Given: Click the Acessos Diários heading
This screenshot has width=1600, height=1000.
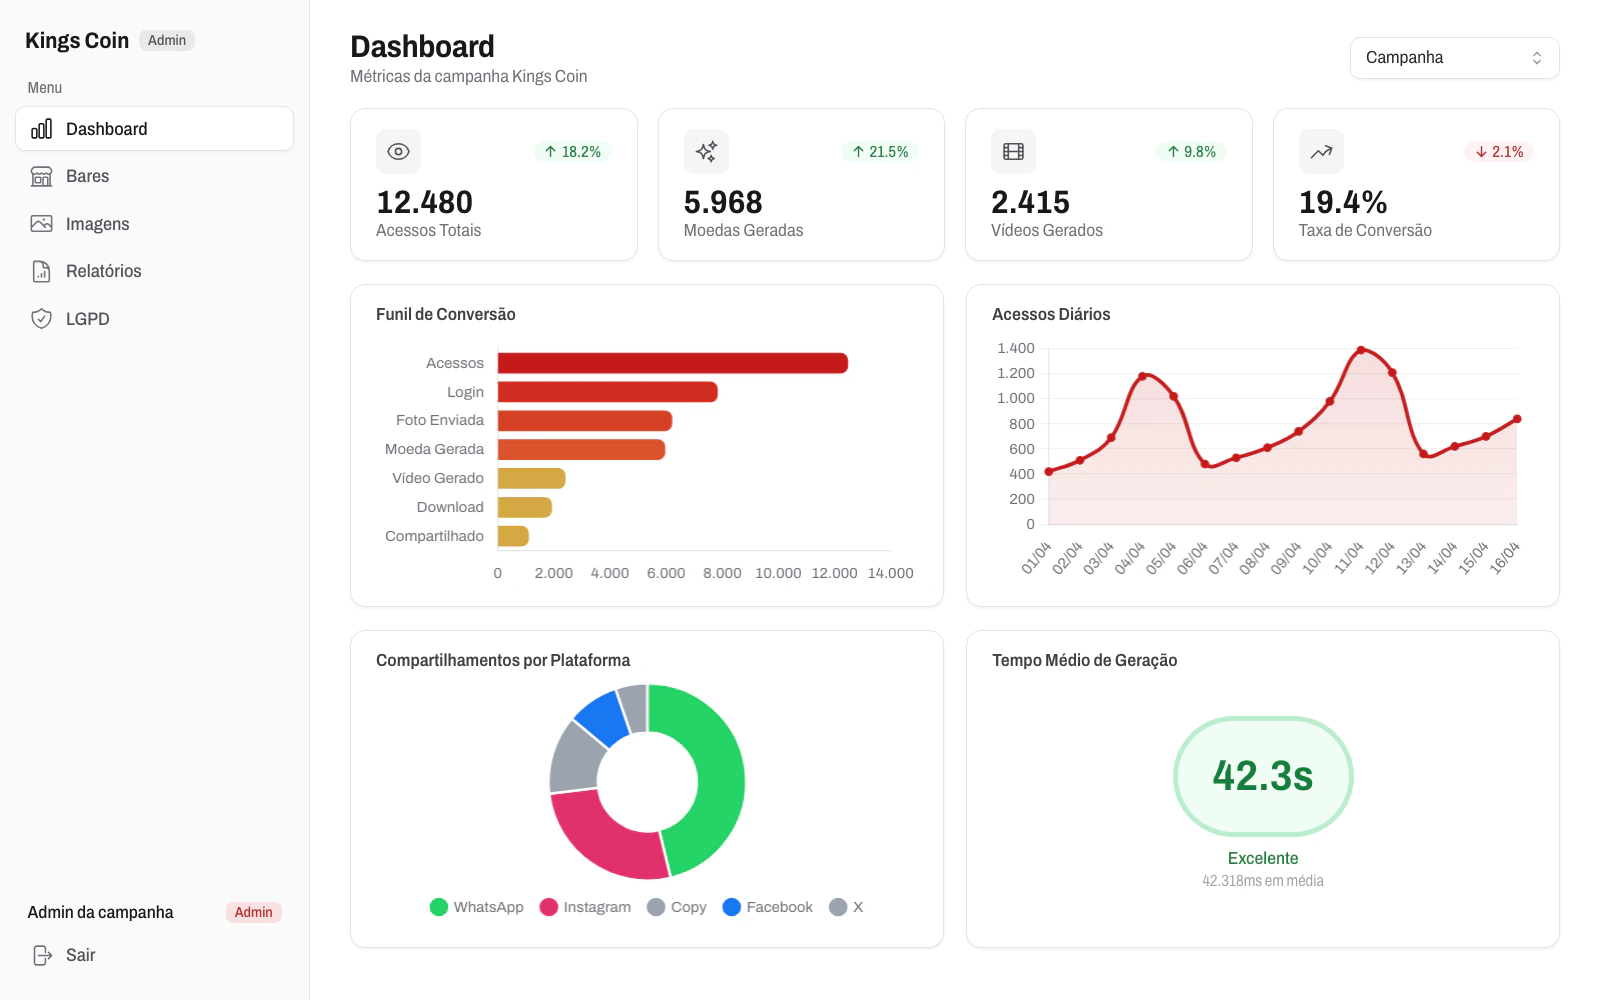Looking at the screenshot, I should point(1051,314).
